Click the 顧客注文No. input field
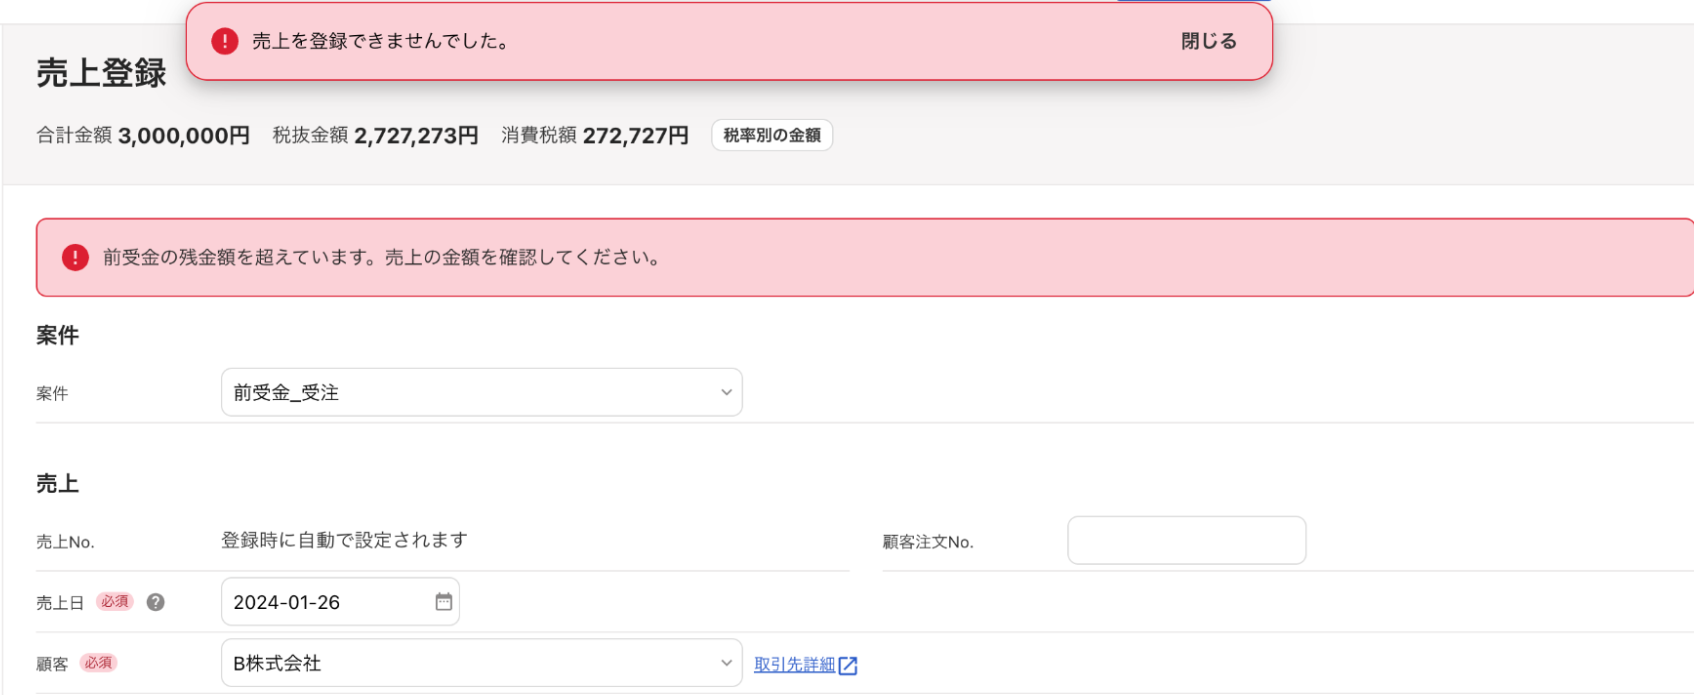 [1186, 540]
